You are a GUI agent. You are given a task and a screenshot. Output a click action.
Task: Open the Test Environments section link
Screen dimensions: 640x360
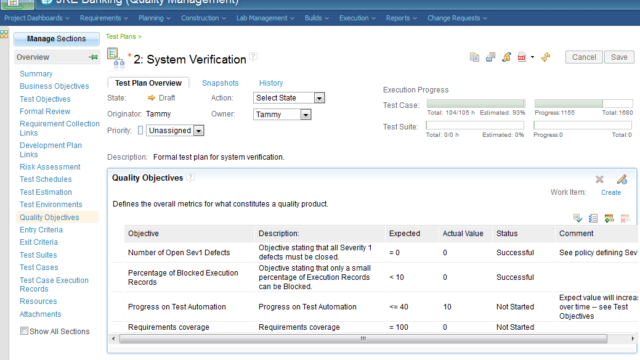coord(51,204)
